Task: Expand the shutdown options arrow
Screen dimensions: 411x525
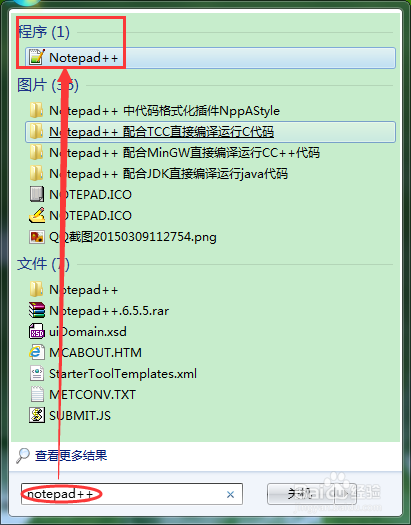Action: click(x=345, y=494)
